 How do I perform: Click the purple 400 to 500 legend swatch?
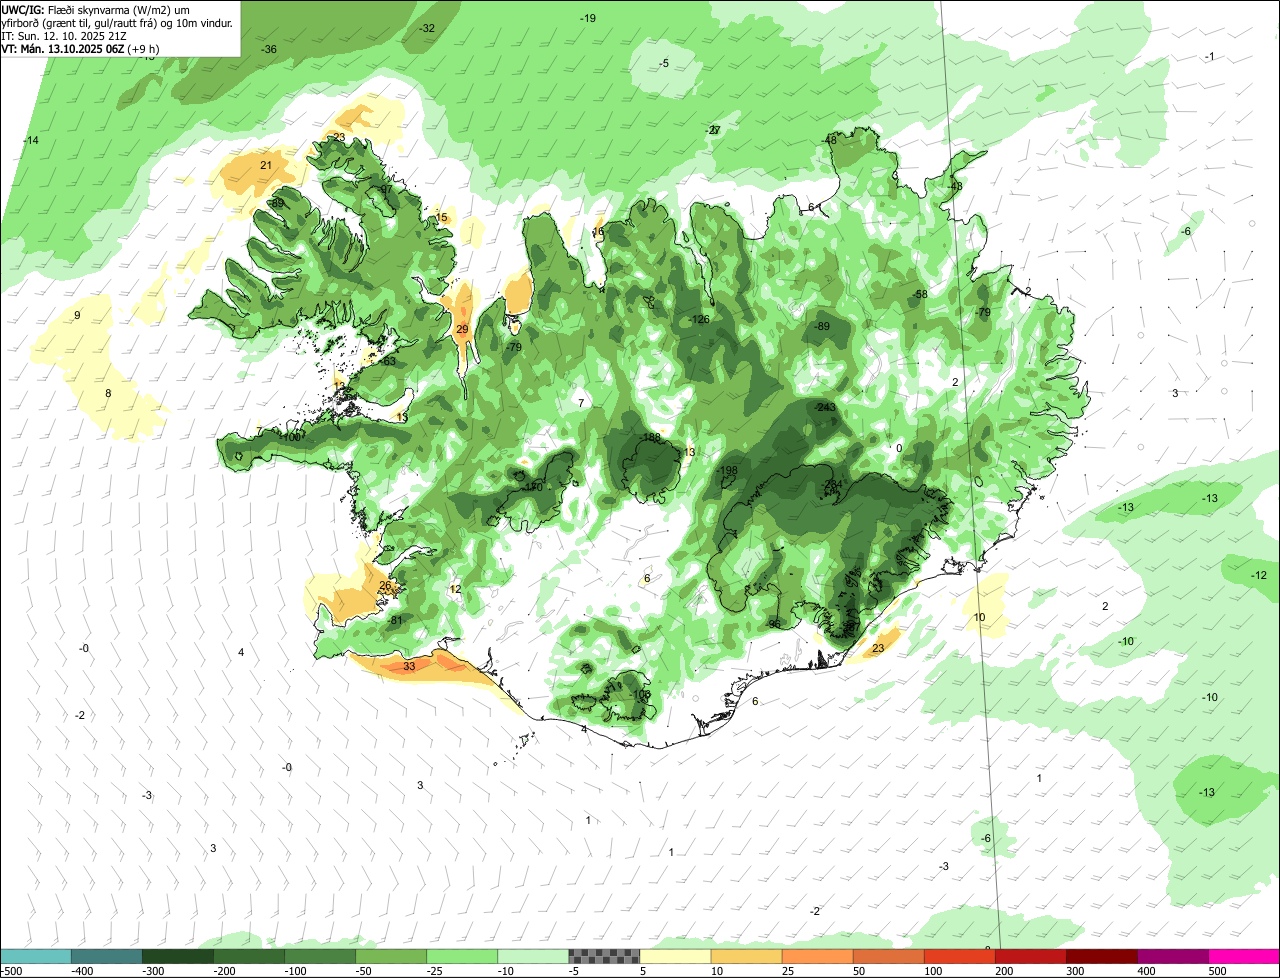tap(1173, 956)
